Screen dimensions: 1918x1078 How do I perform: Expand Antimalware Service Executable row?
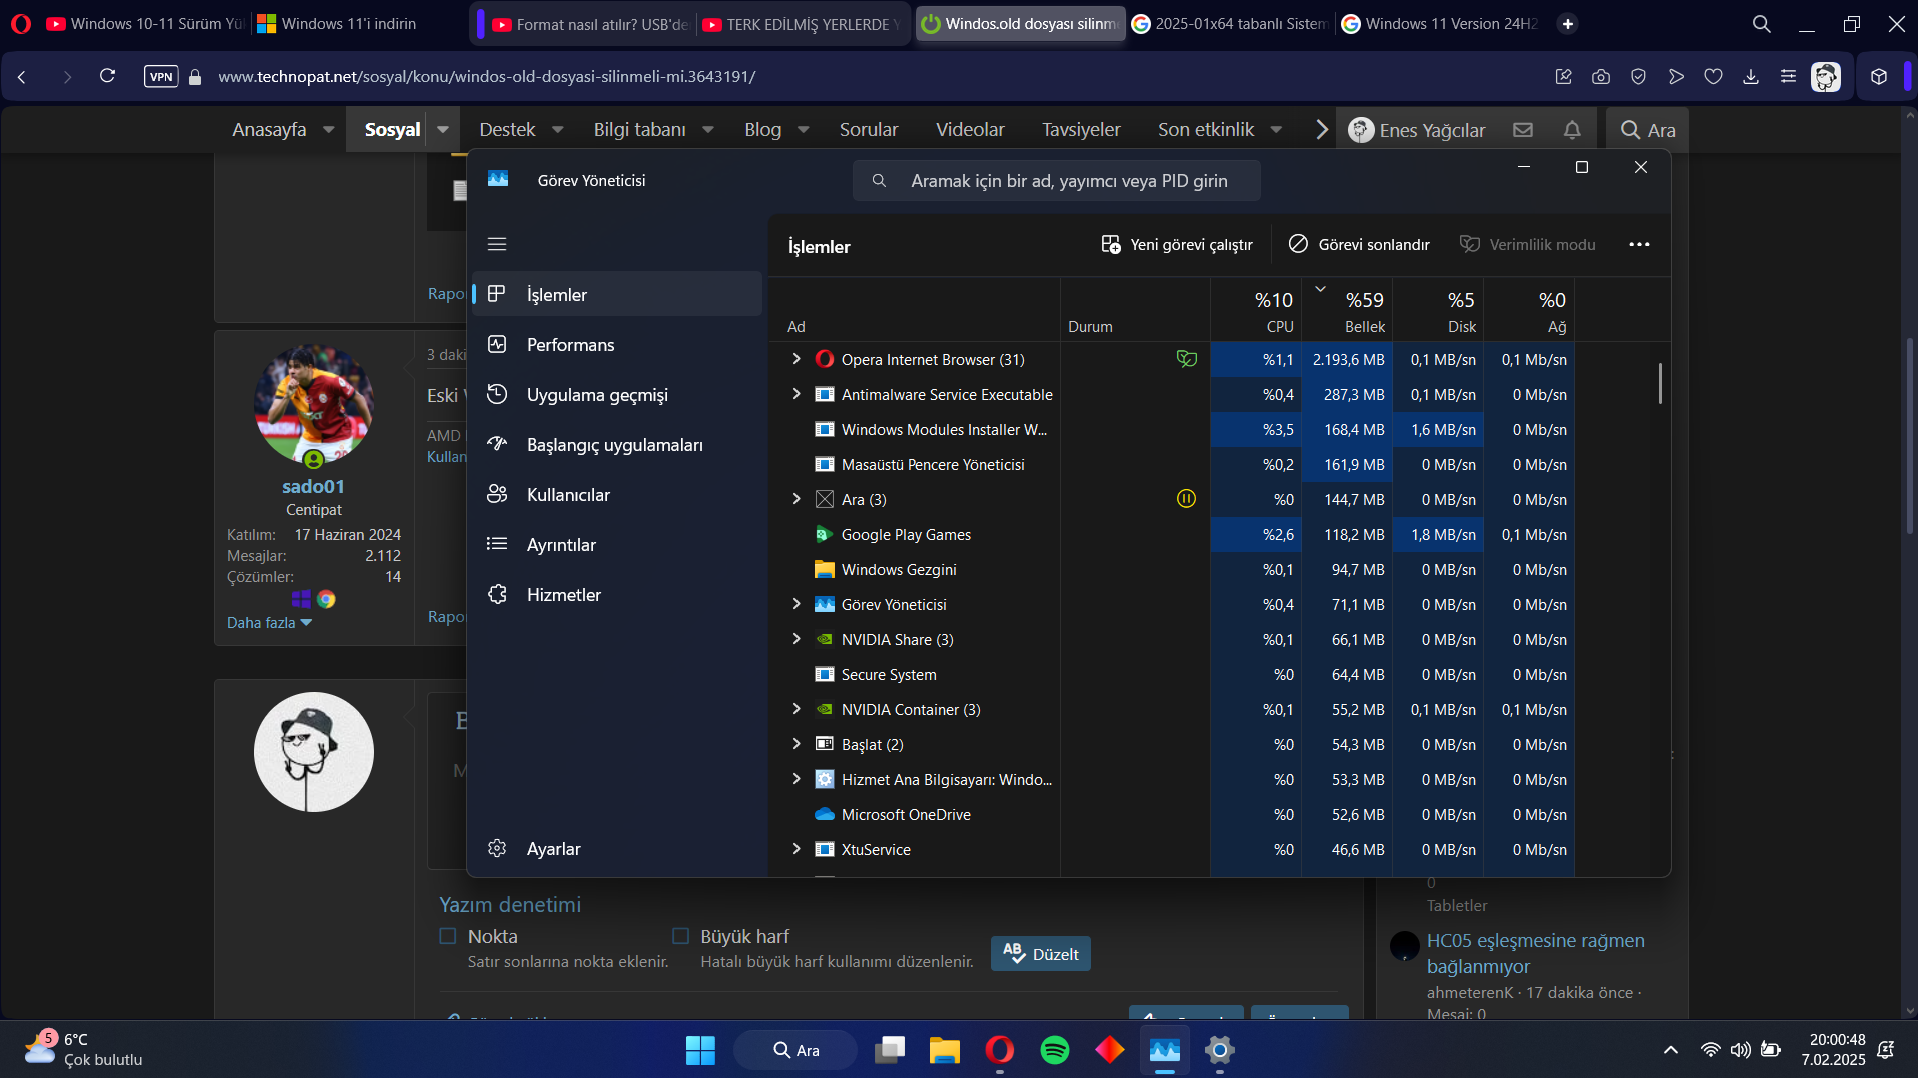(x=796, y=394)
